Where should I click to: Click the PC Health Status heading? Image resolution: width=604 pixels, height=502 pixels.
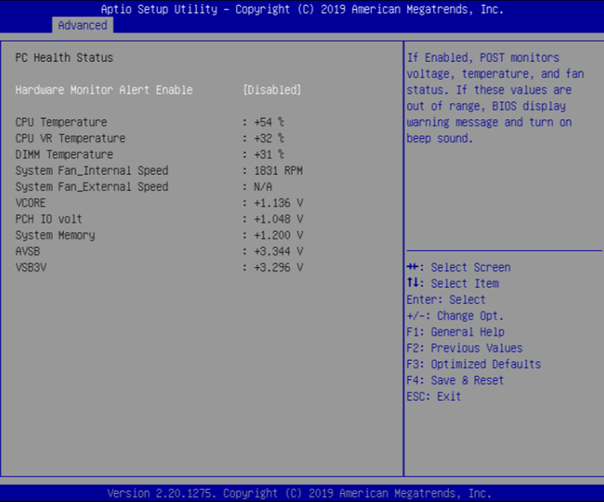tap(64, 58)
